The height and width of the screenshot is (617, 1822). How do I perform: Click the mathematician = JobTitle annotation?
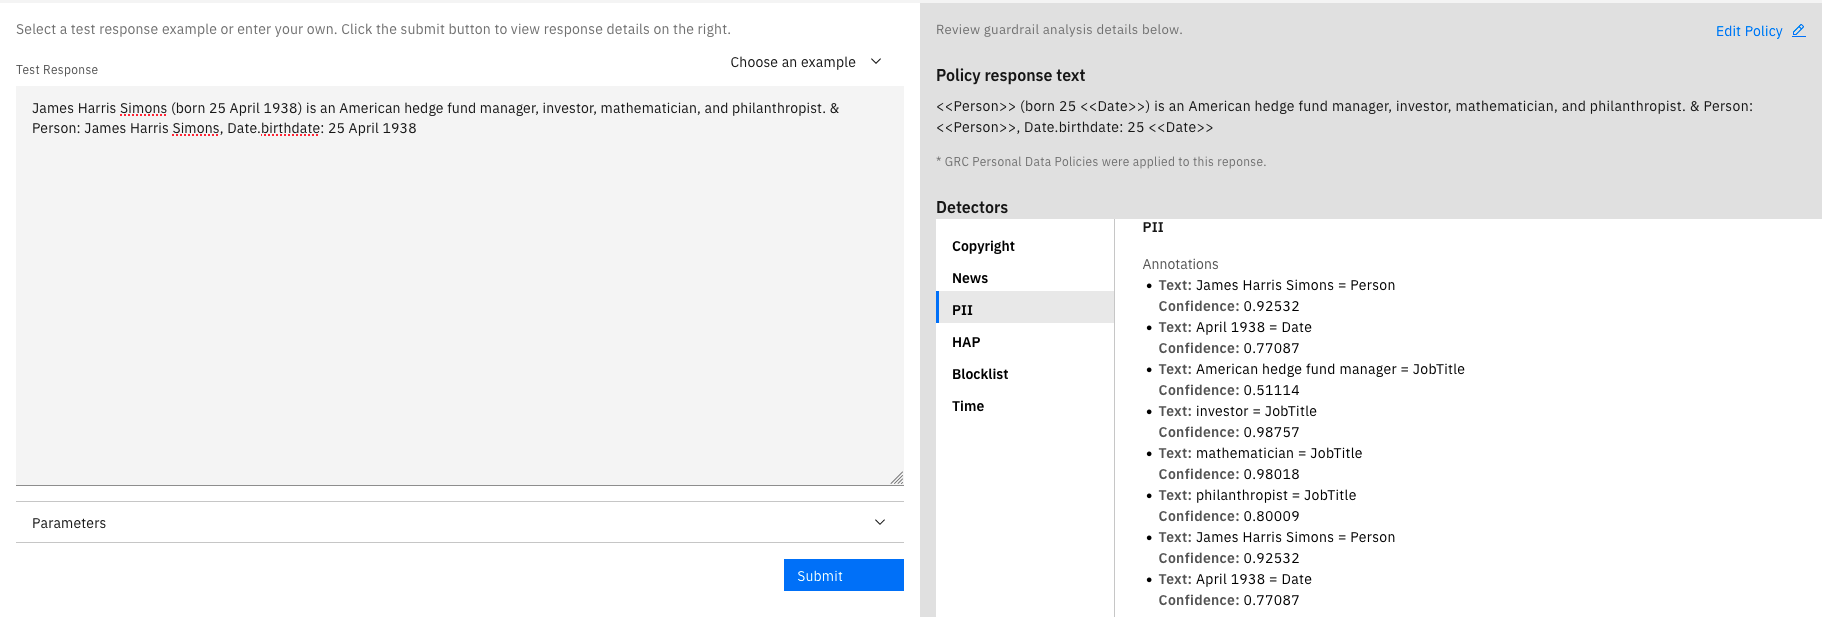click(x=1278, y=453)
